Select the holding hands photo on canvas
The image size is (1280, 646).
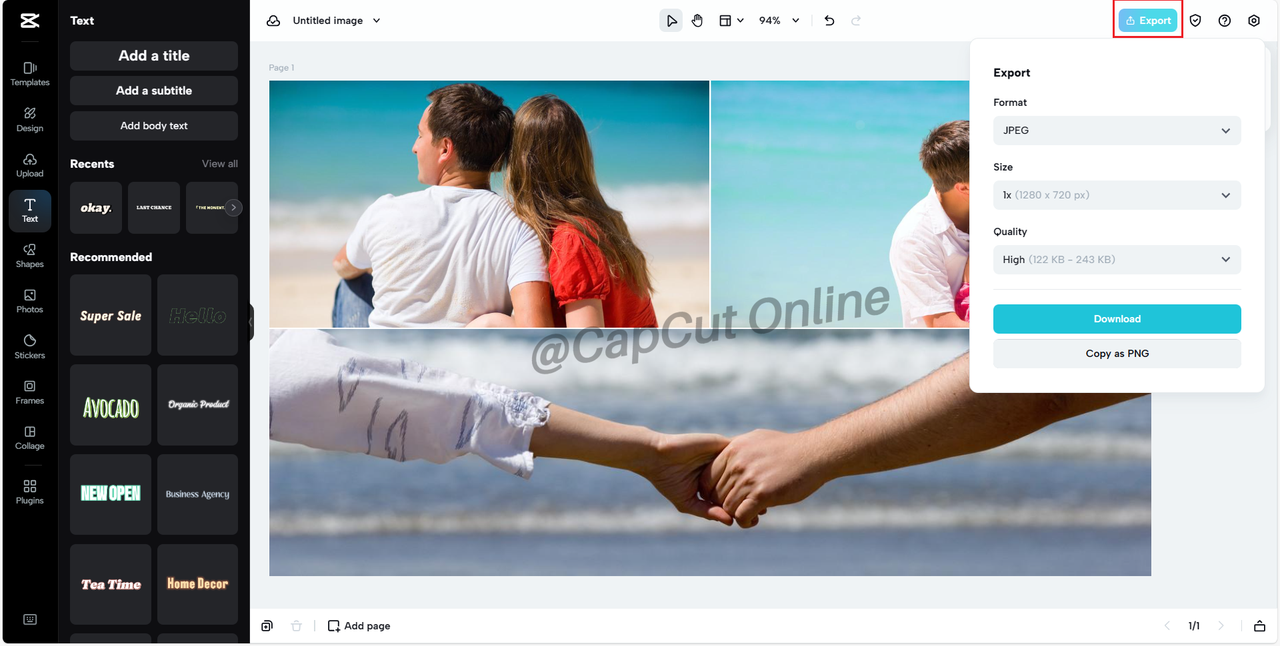coord(710,452)
